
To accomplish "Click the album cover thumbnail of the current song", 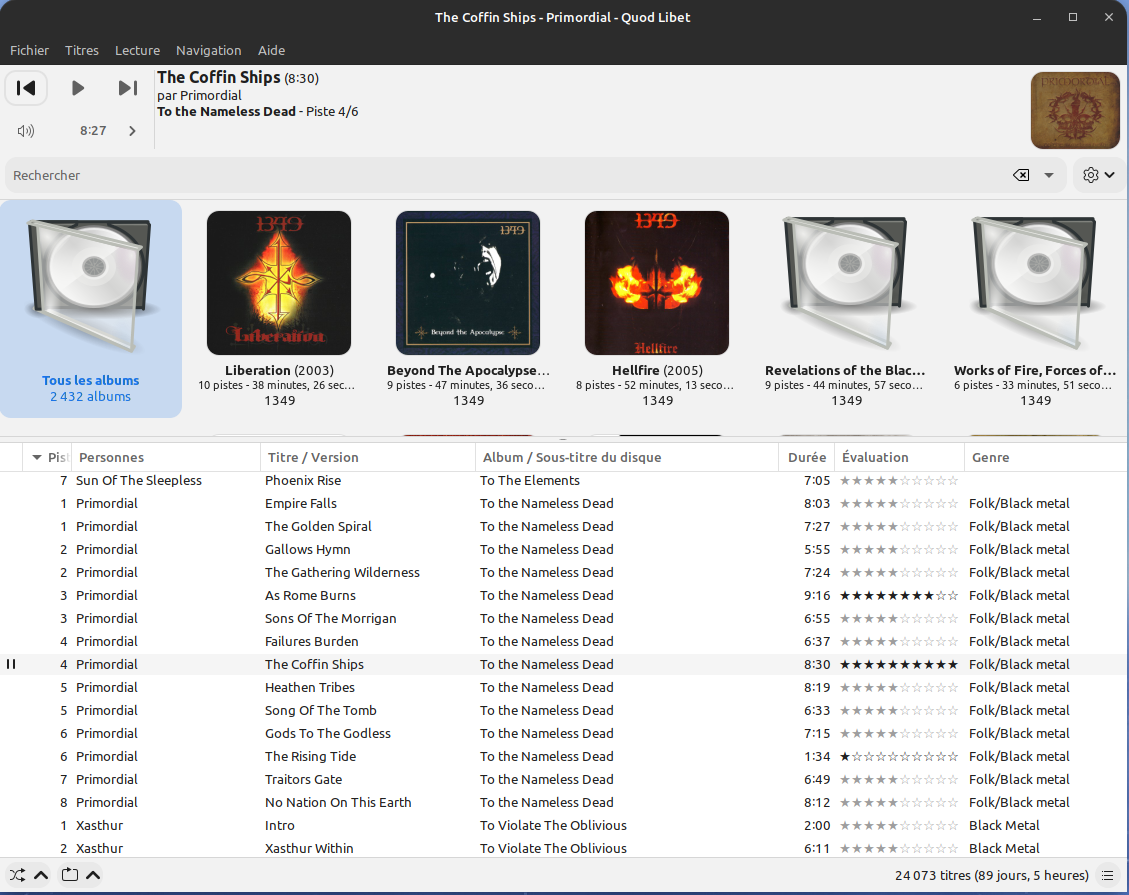I will tap(1075, 110).
